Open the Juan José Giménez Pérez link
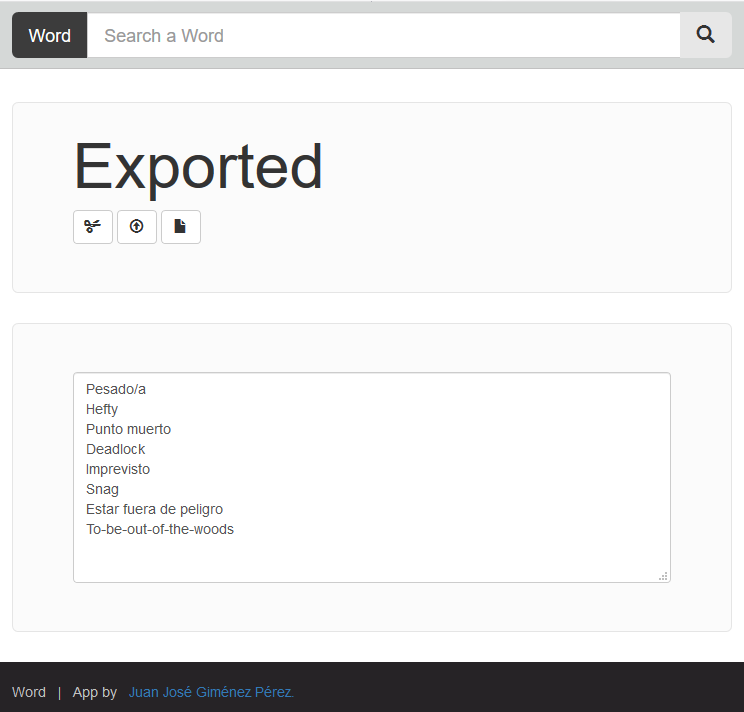744x712 pixels. pyautogui.click(x=211, y=692)
